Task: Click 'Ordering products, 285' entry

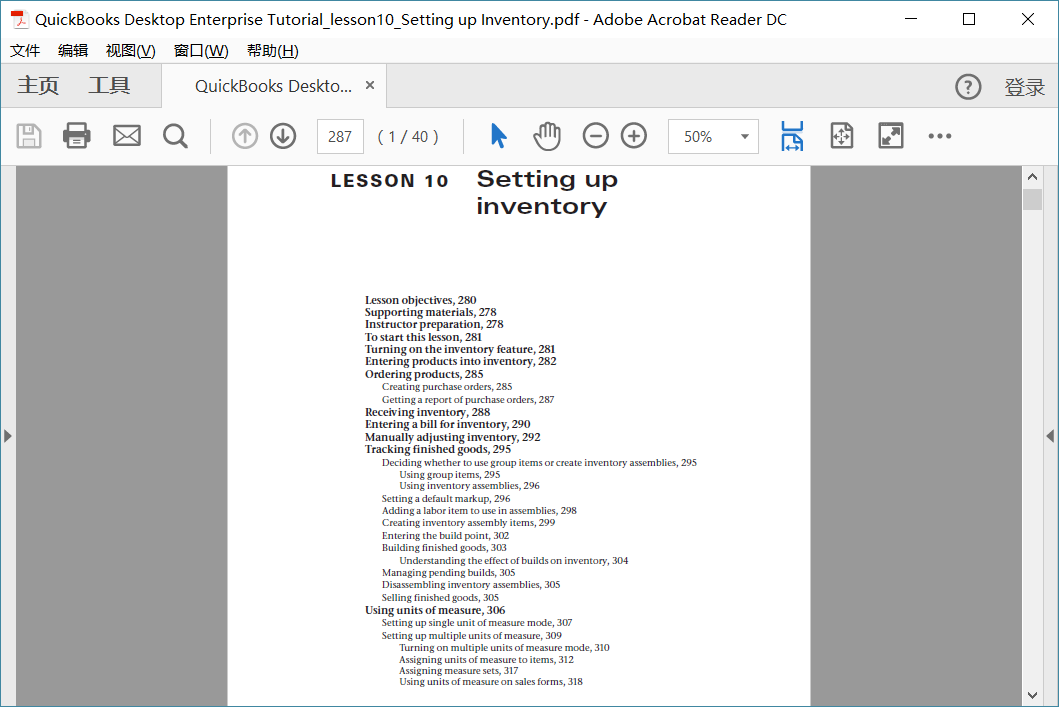Action: (x=424, y=374)
